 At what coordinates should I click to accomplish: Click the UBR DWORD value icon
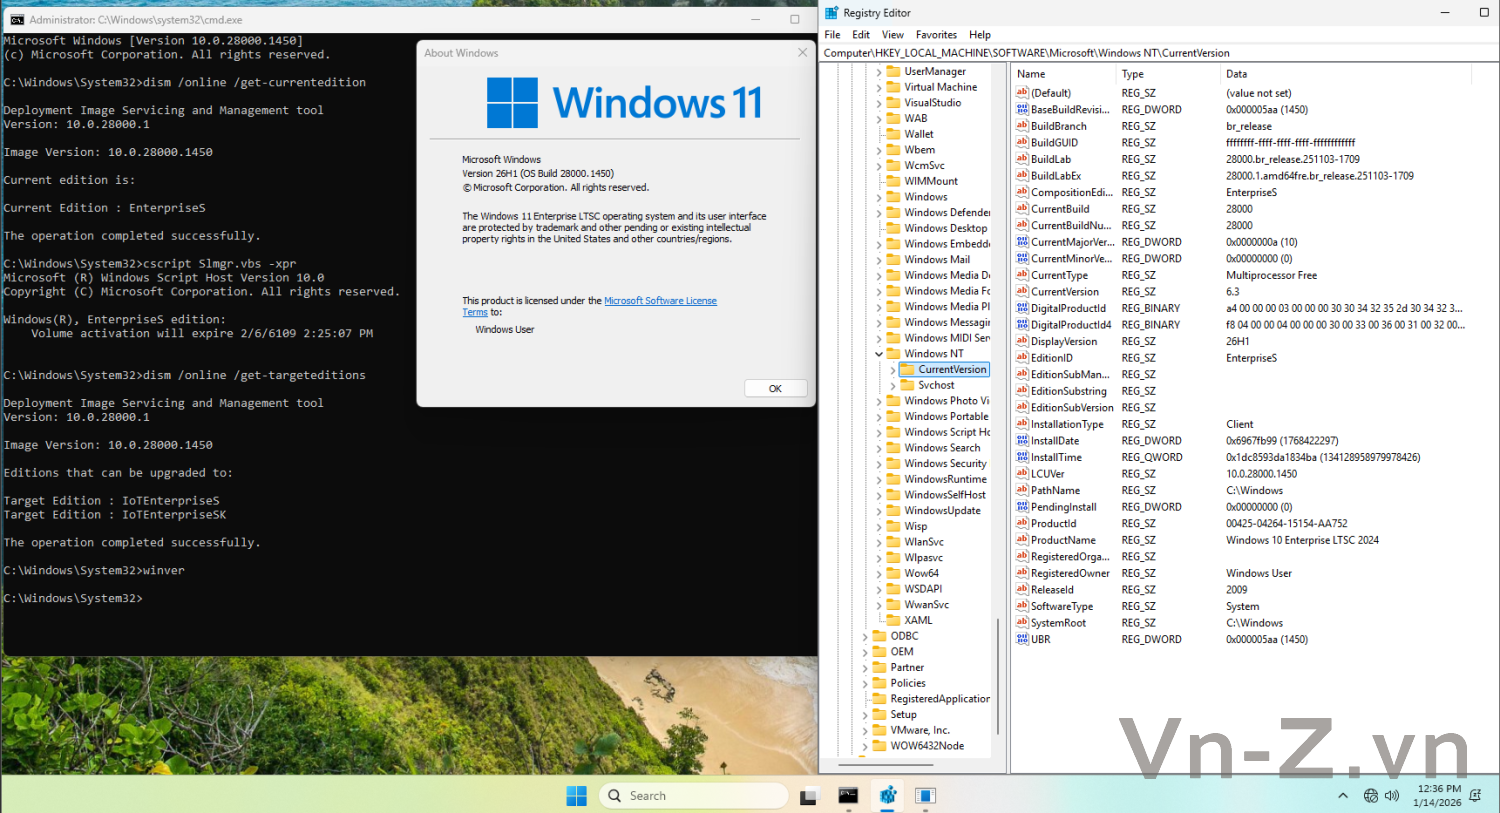click(1022, 639)
